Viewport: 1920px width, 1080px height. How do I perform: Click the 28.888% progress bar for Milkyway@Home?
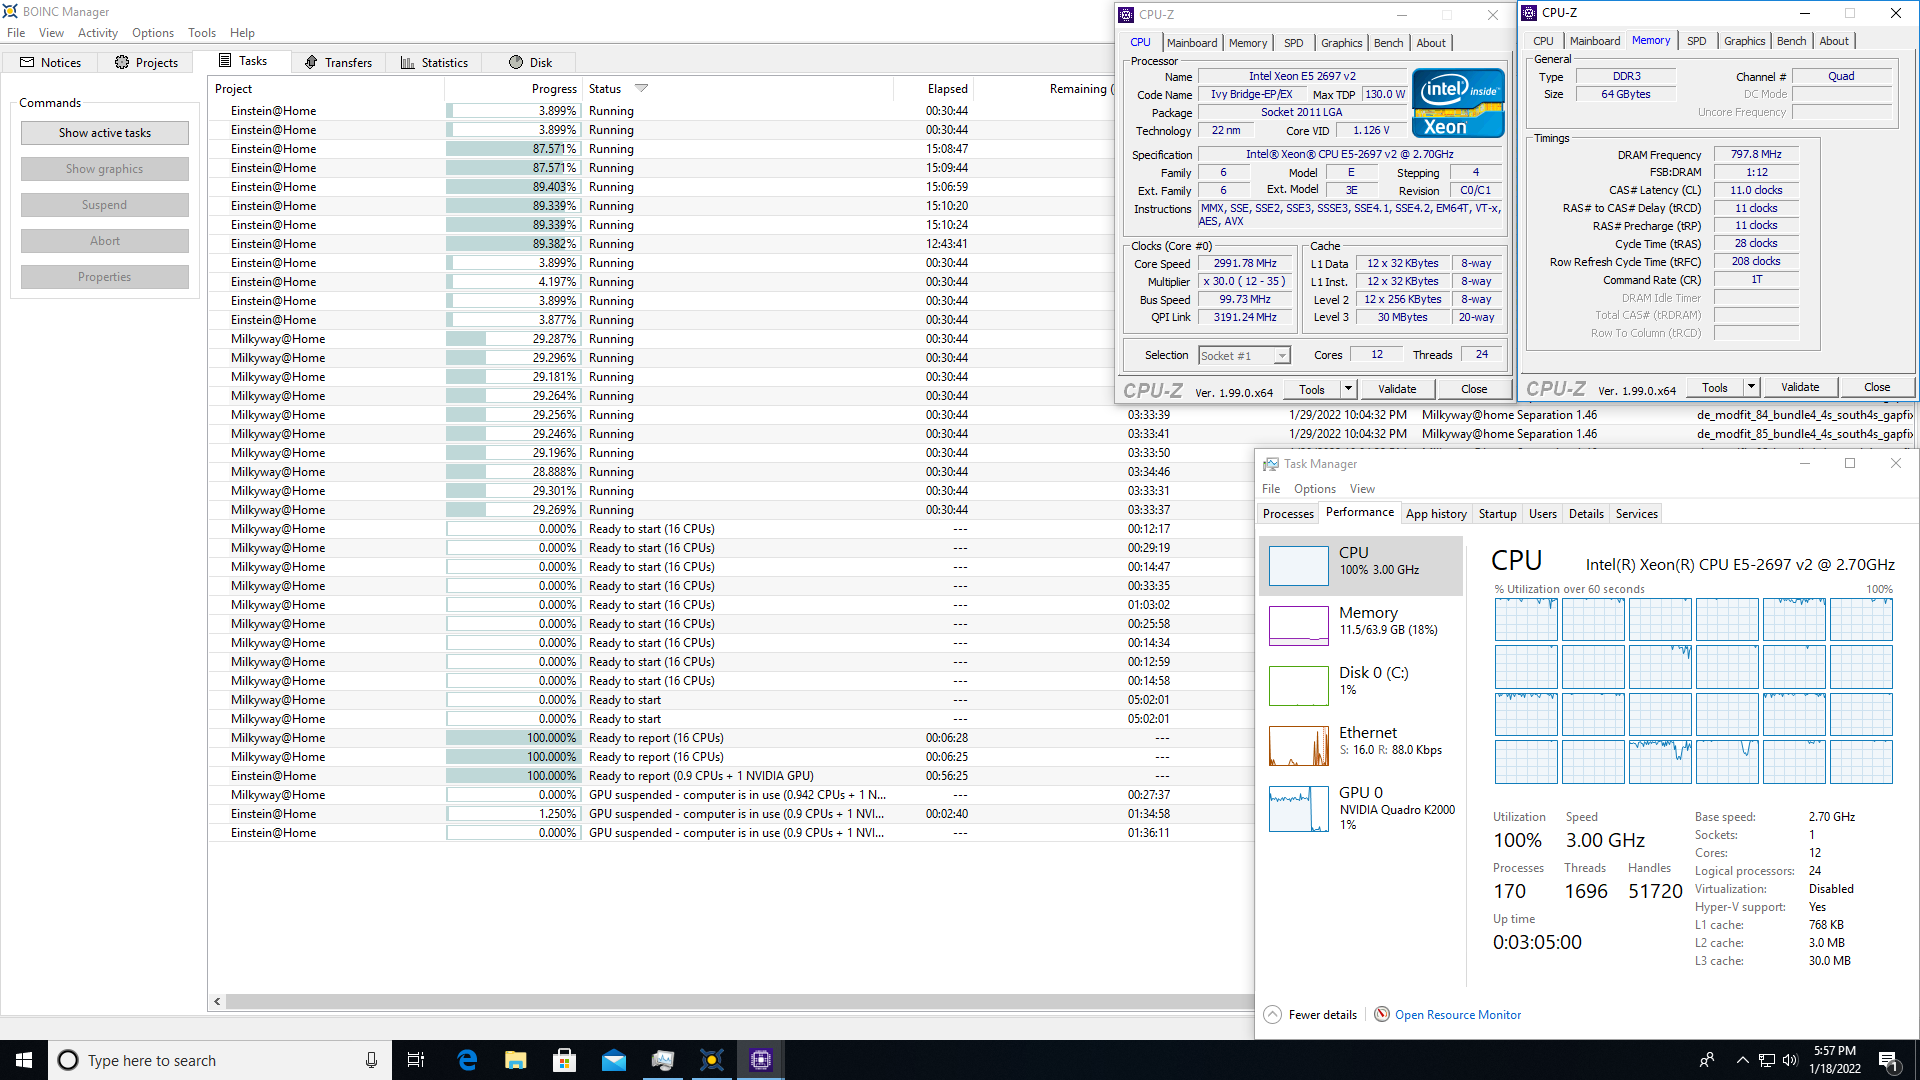pyautogui.click(x=513, y=472)
